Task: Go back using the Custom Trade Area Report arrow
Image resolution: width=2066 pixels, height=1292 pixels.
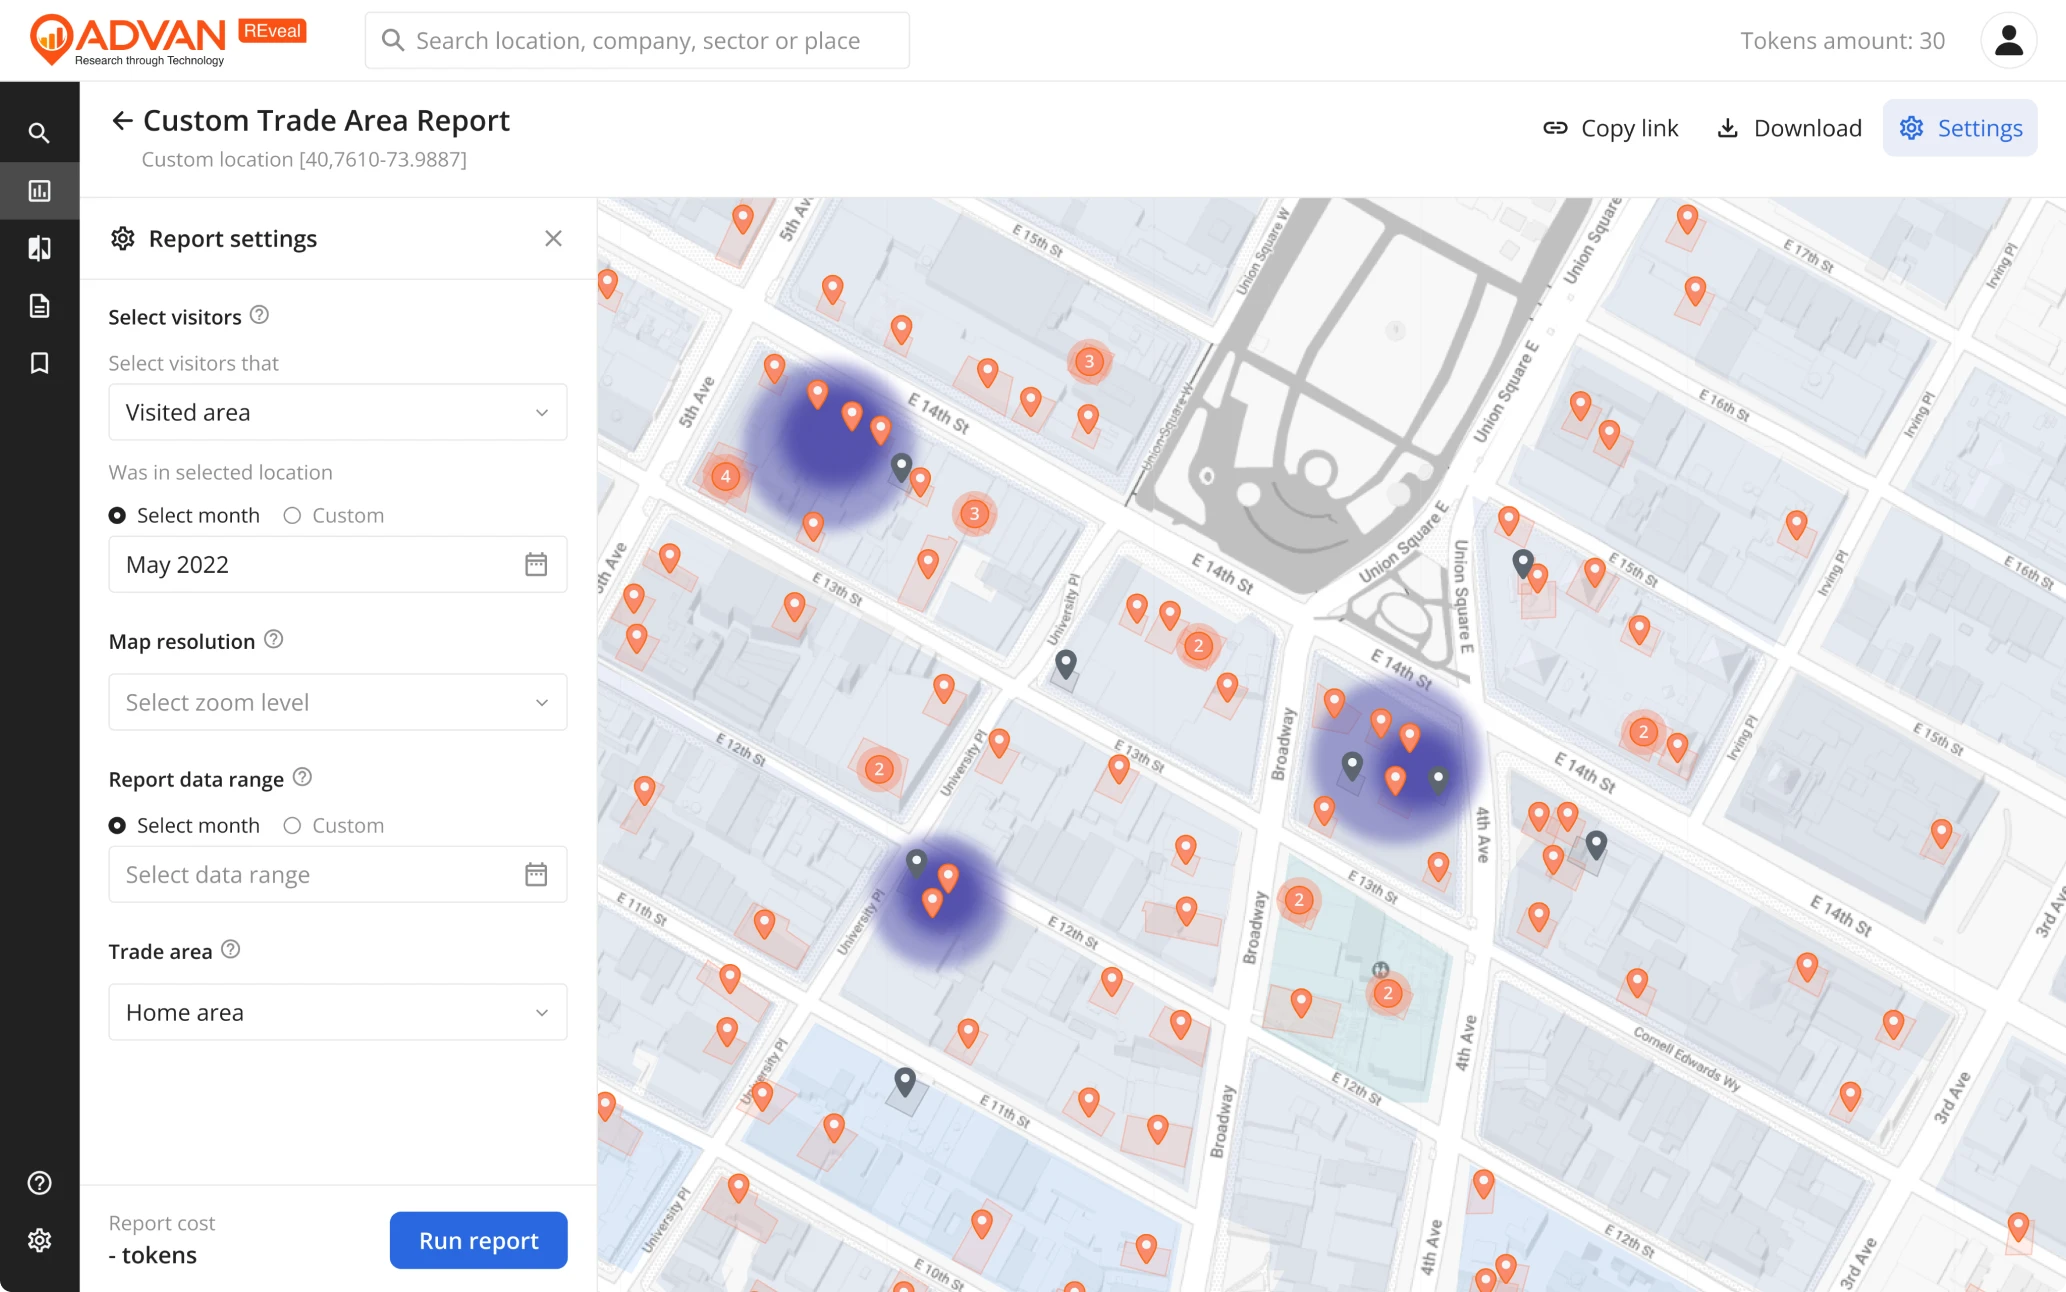Action: [x=121, y=120]
